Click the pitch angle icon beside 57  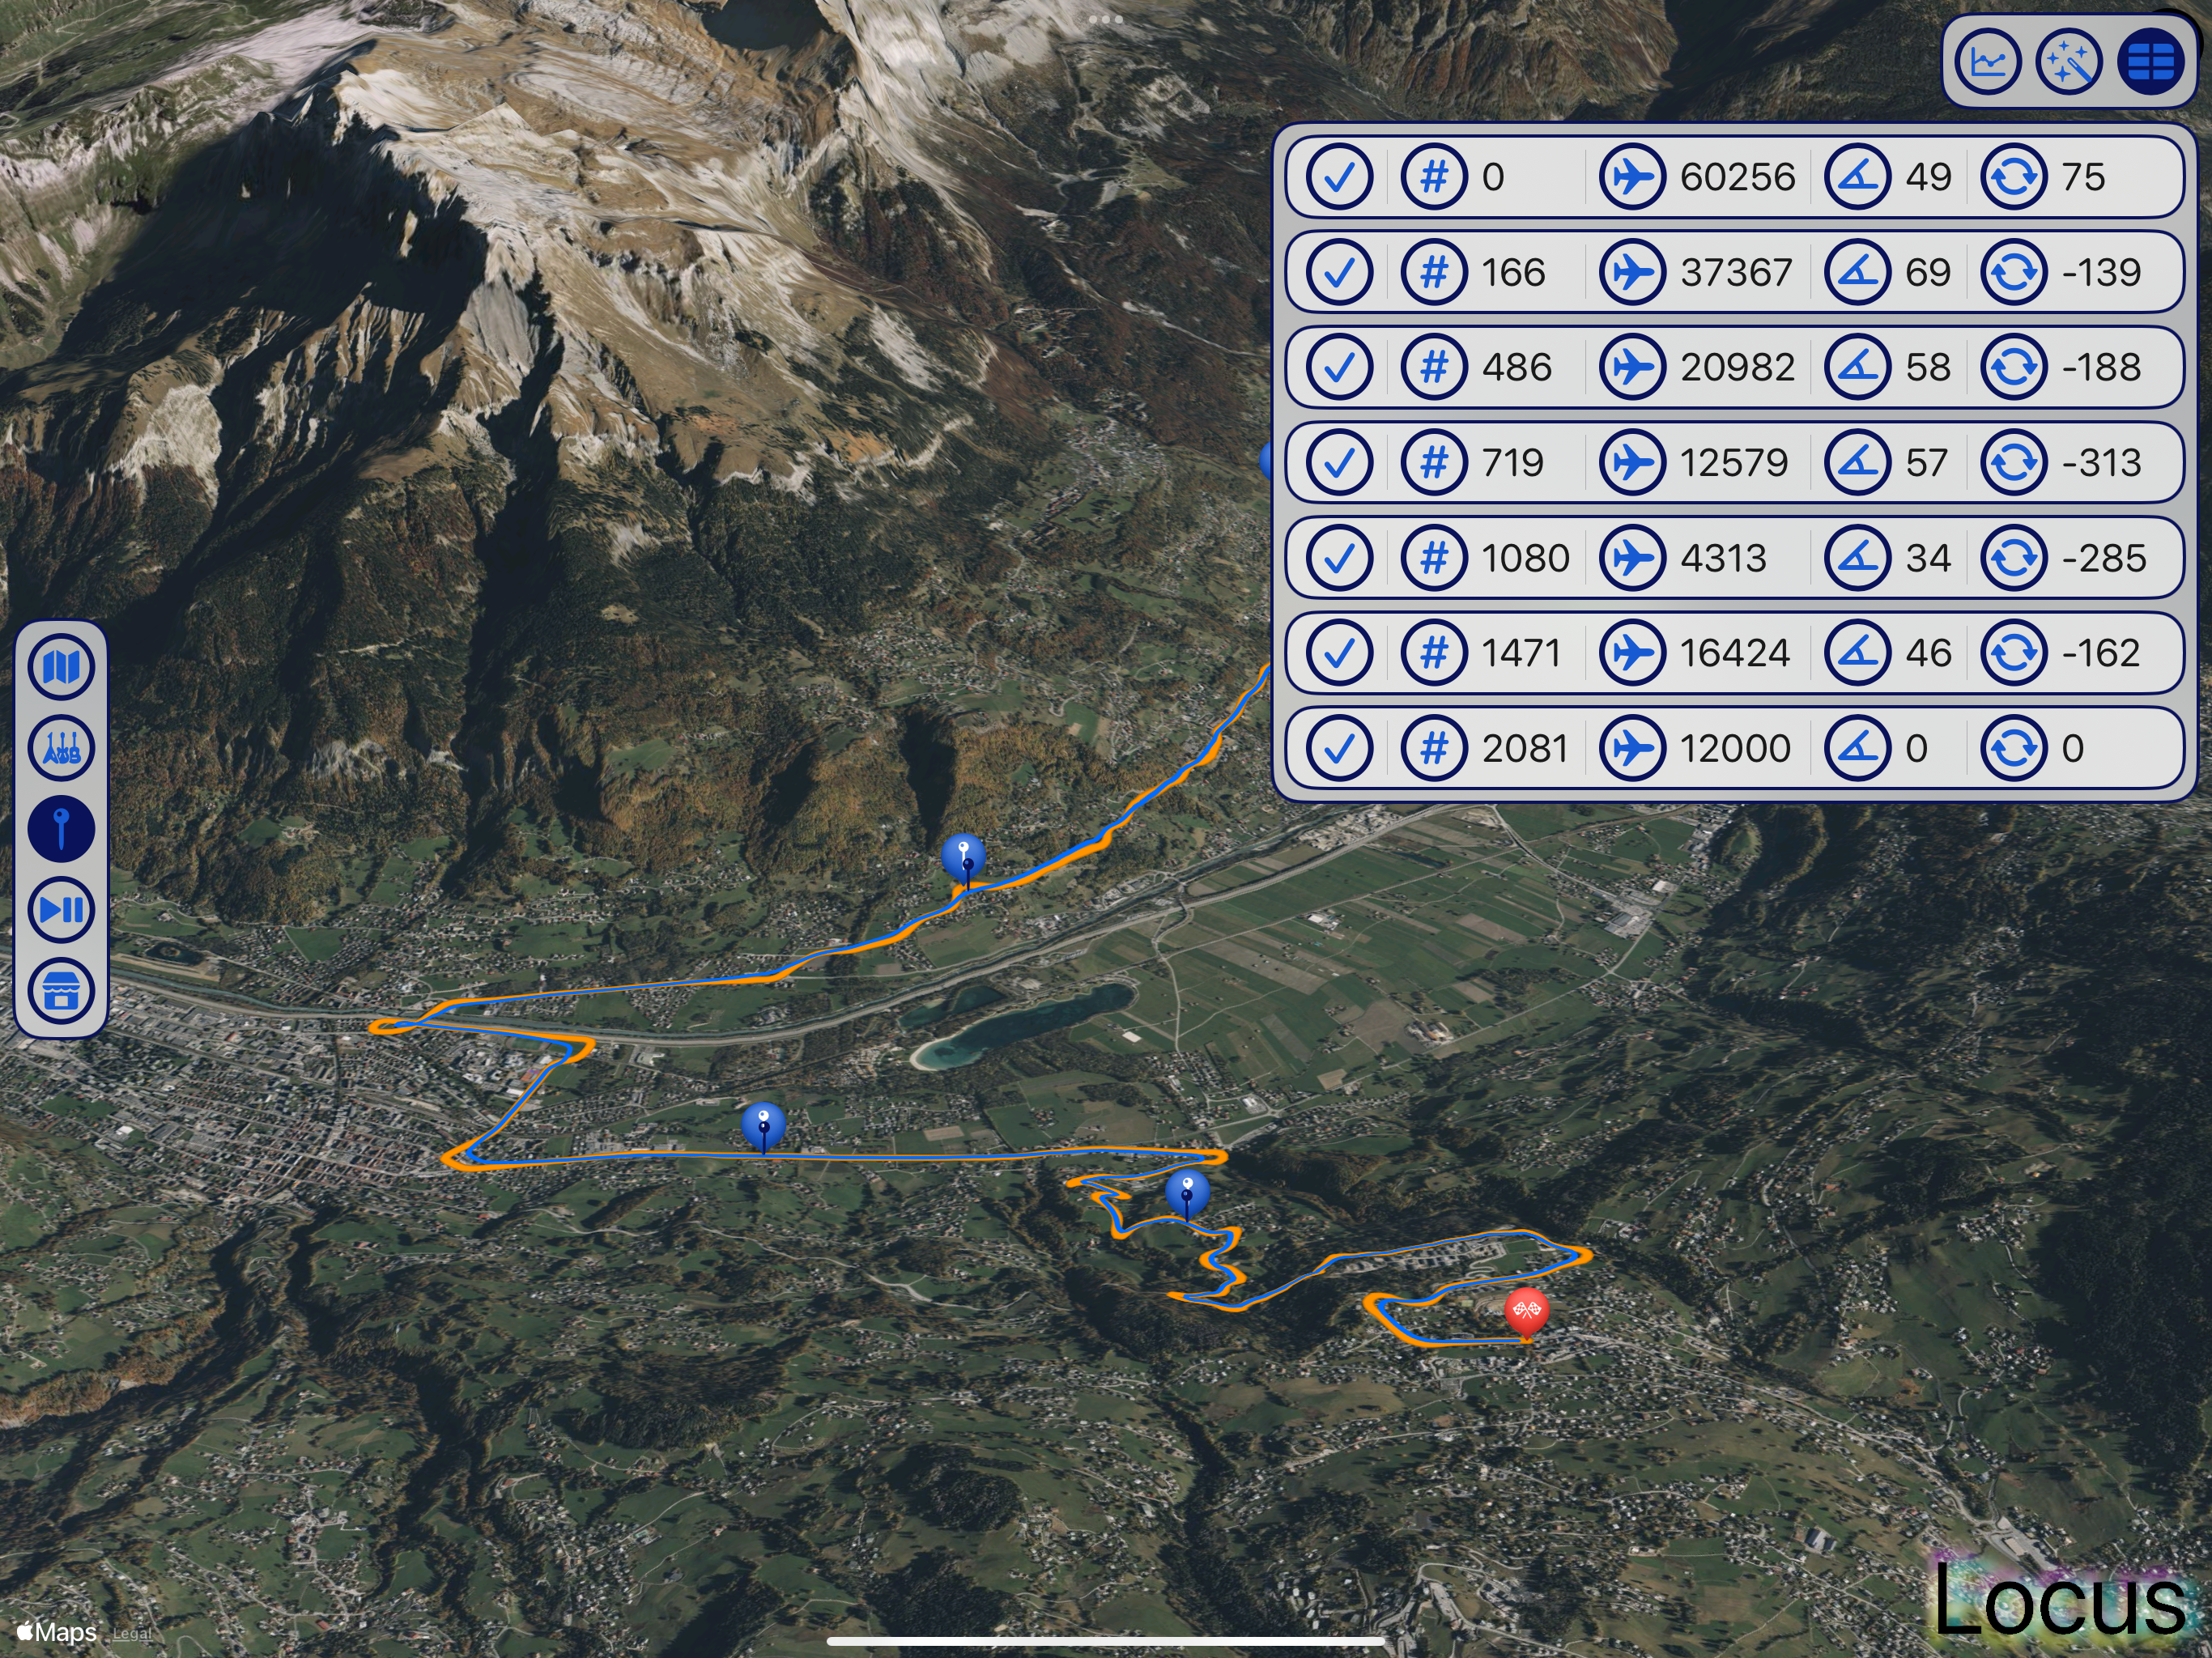point(1857,463)
